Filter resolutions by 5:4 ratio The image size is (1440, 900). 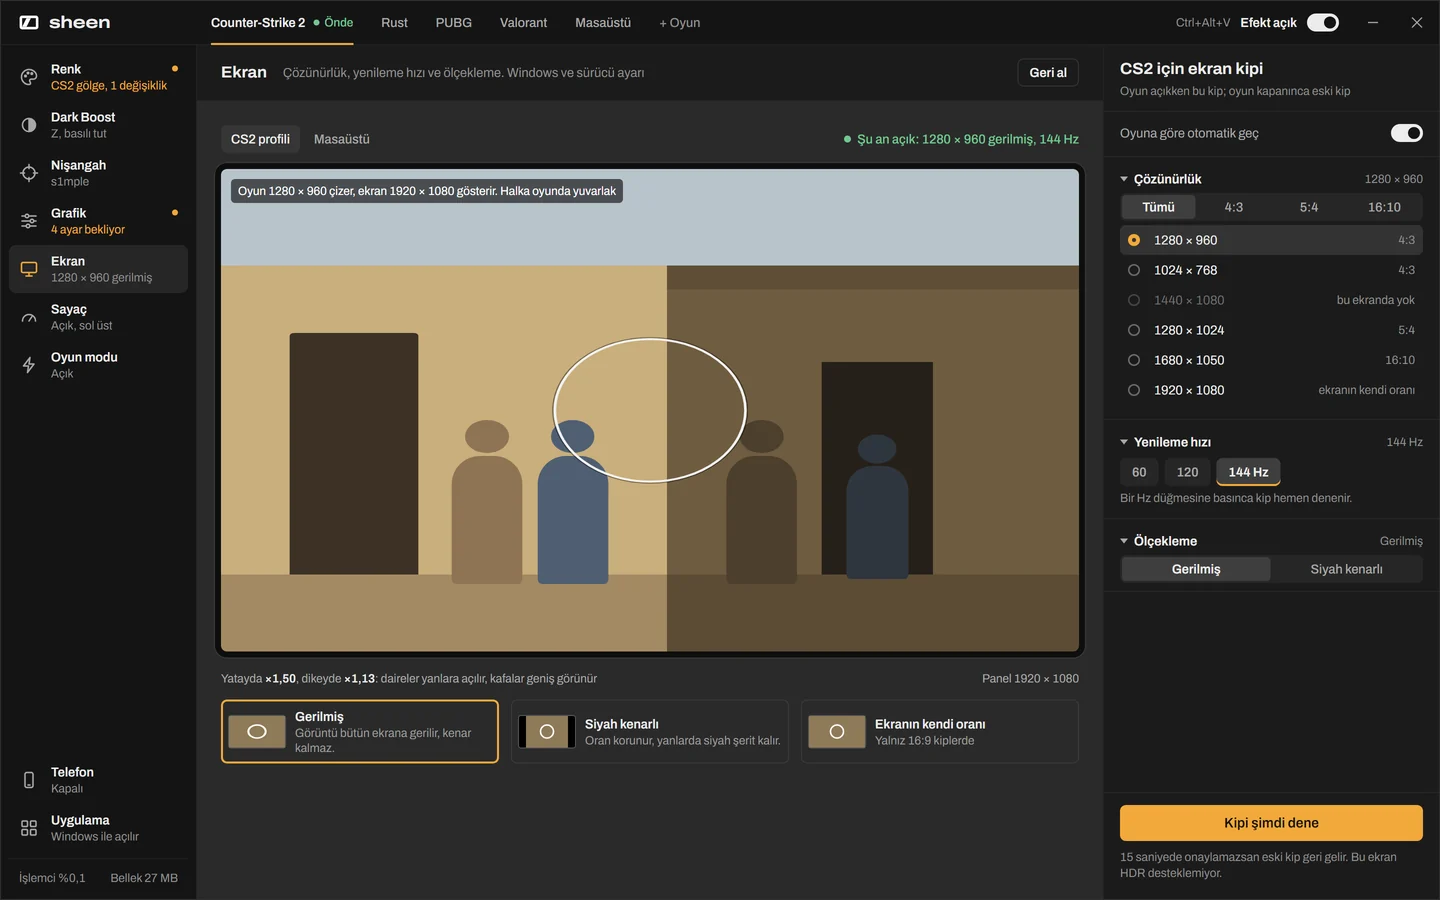pos(1309,207)
